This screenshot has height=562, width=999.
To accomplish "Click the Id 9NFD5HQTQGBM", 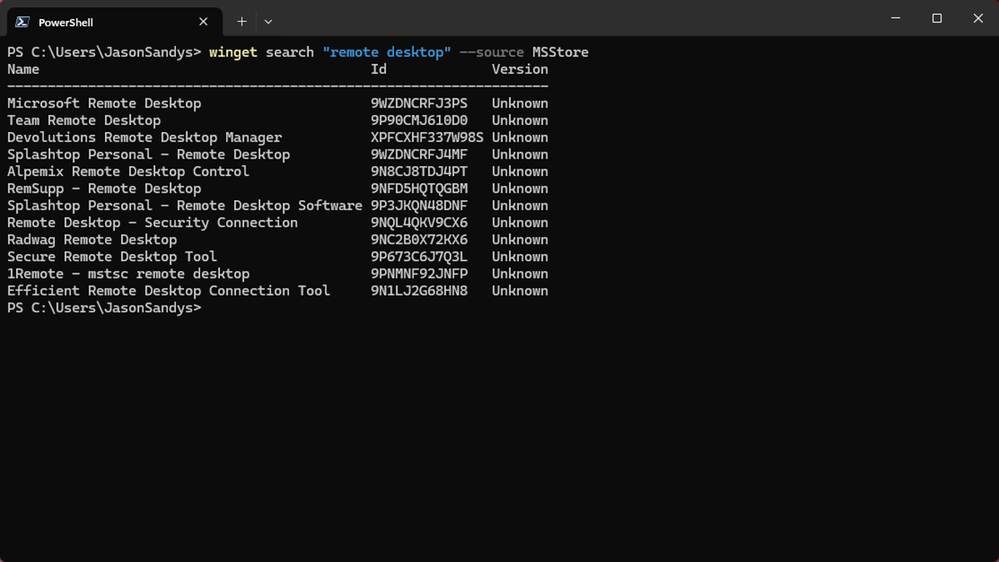I will click(419, 189).
